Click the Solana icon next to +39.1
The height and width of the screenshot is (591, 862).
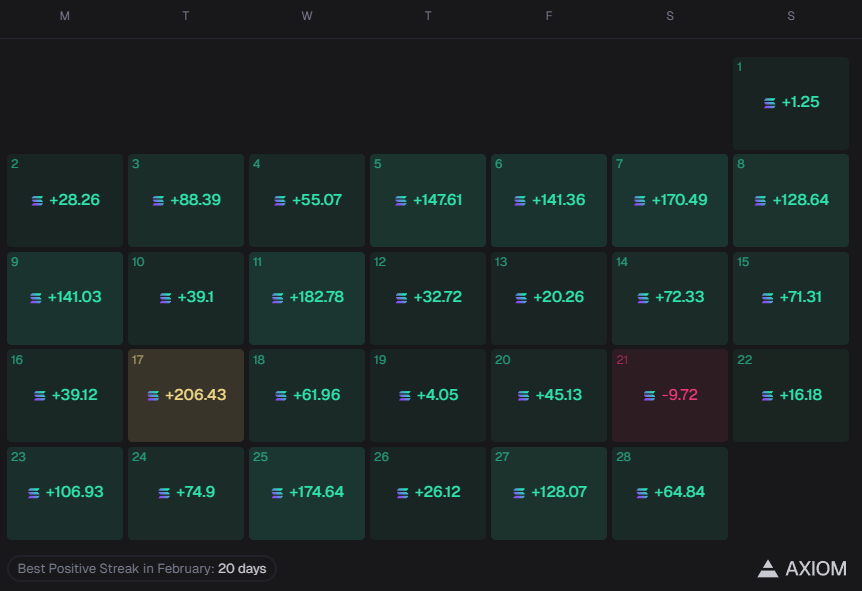[165, 298]
